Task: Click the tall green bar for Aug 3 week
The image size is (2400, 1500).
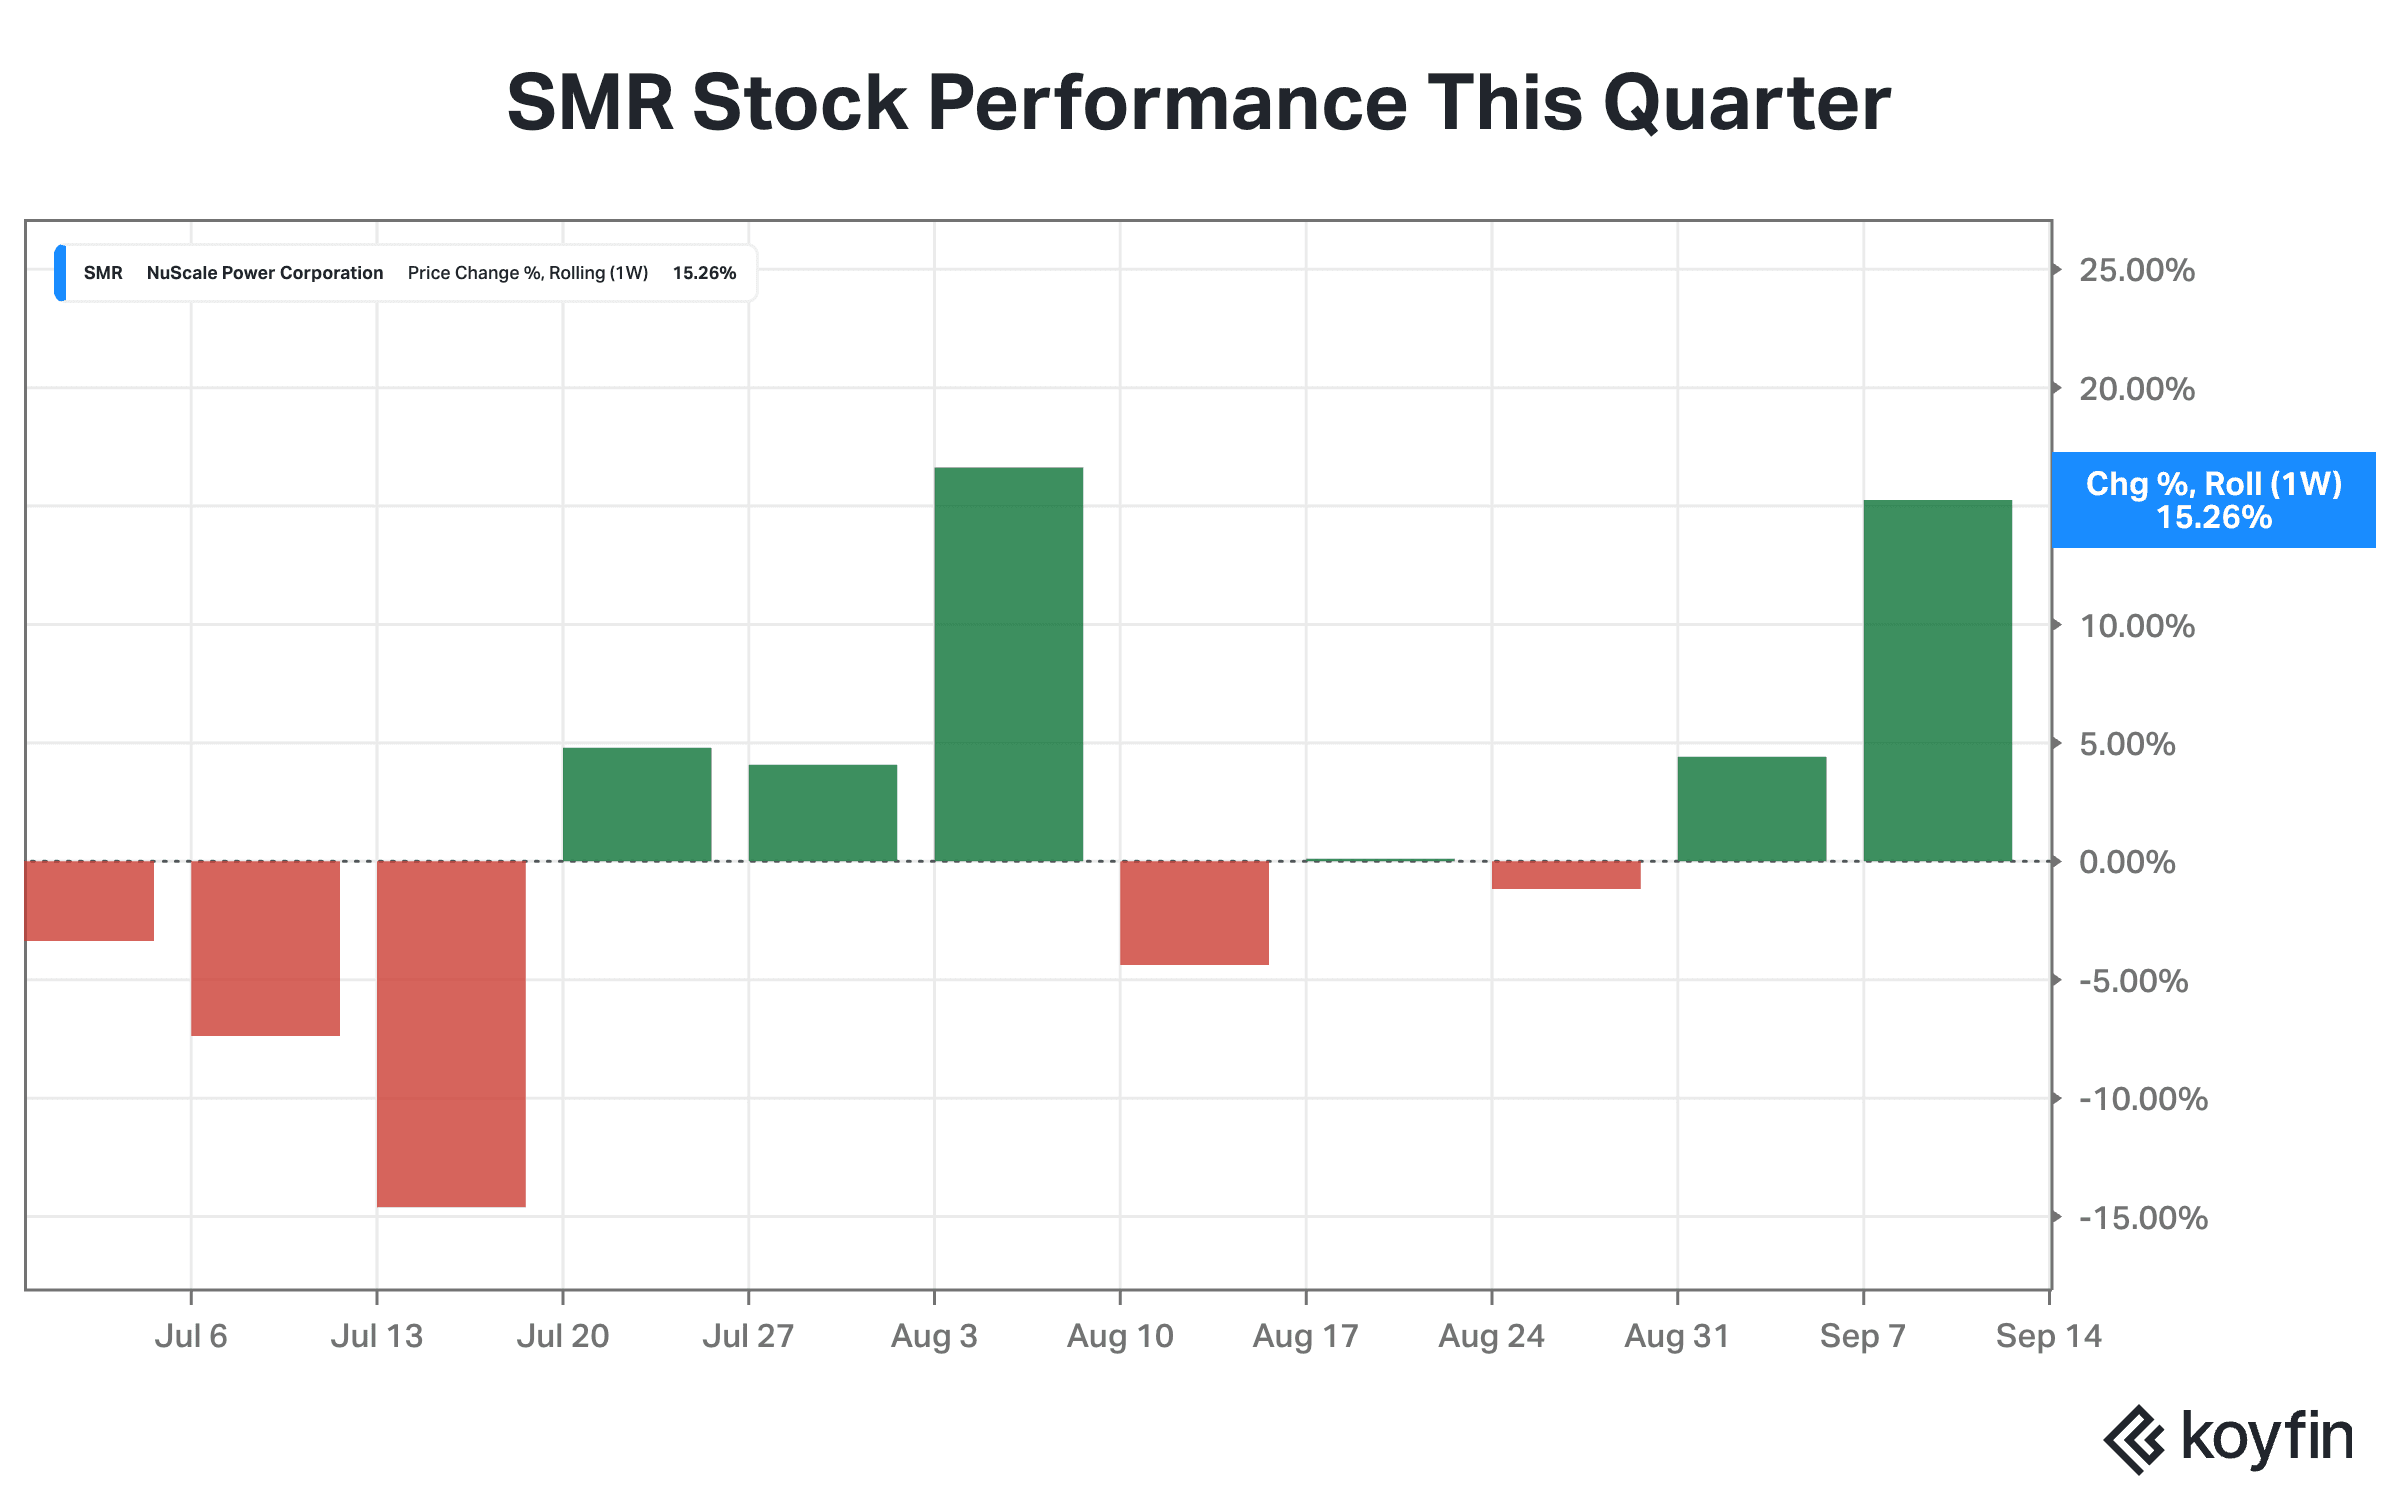Action: [x=1008, y=664]
